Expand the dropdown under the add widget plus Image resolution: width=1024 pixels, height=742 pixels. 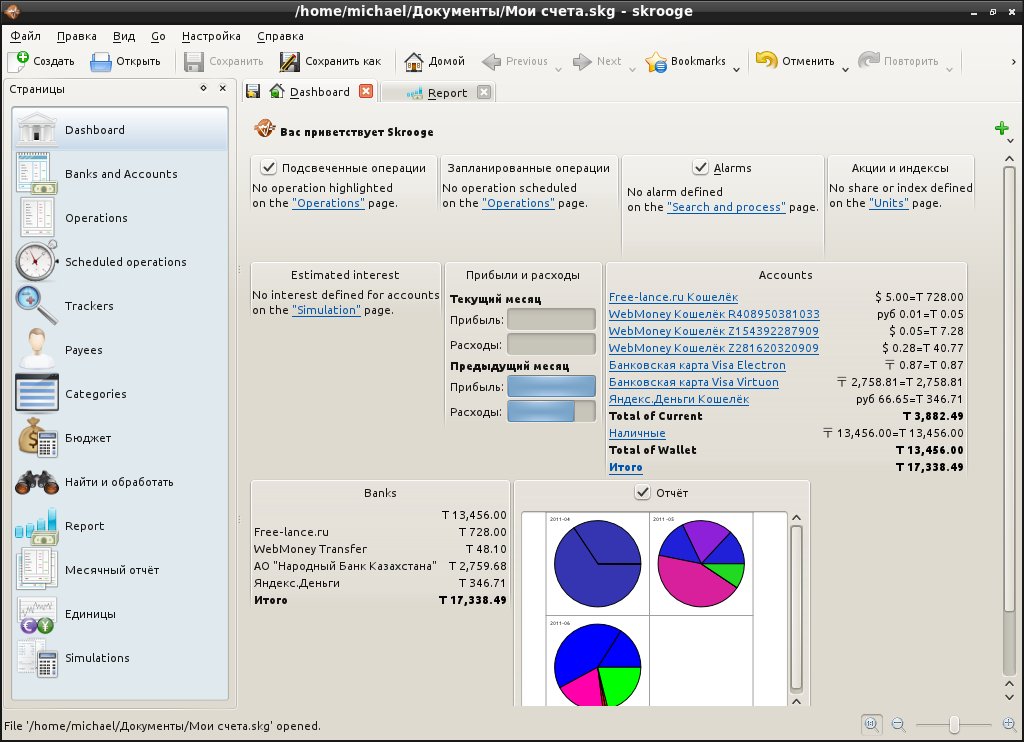pos(1010,140)
